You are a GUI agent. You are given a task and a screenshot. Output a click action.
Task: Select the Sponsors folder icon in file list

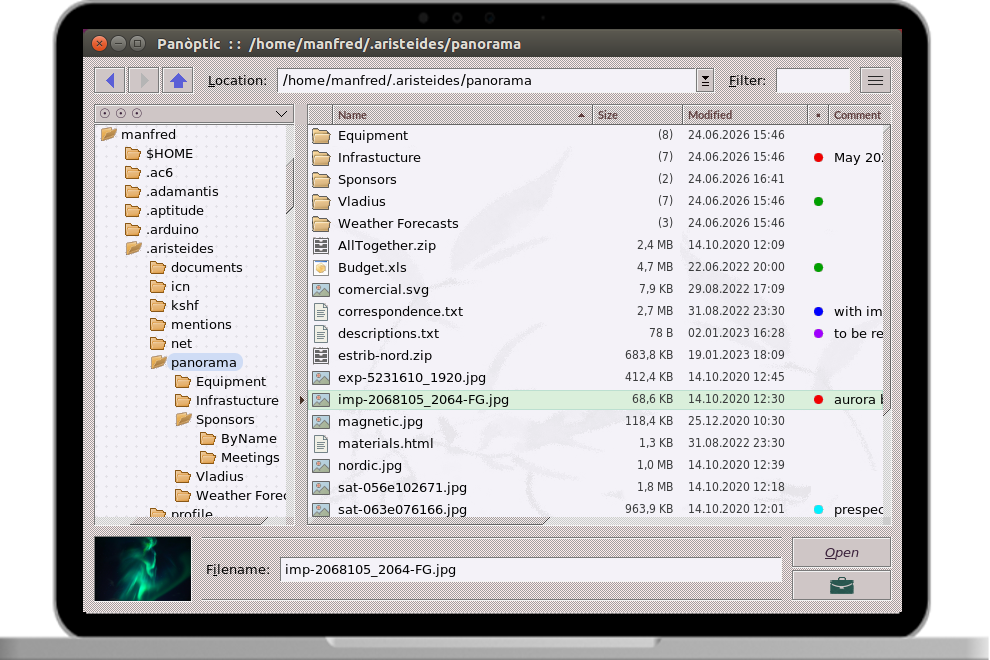point(321,179)
